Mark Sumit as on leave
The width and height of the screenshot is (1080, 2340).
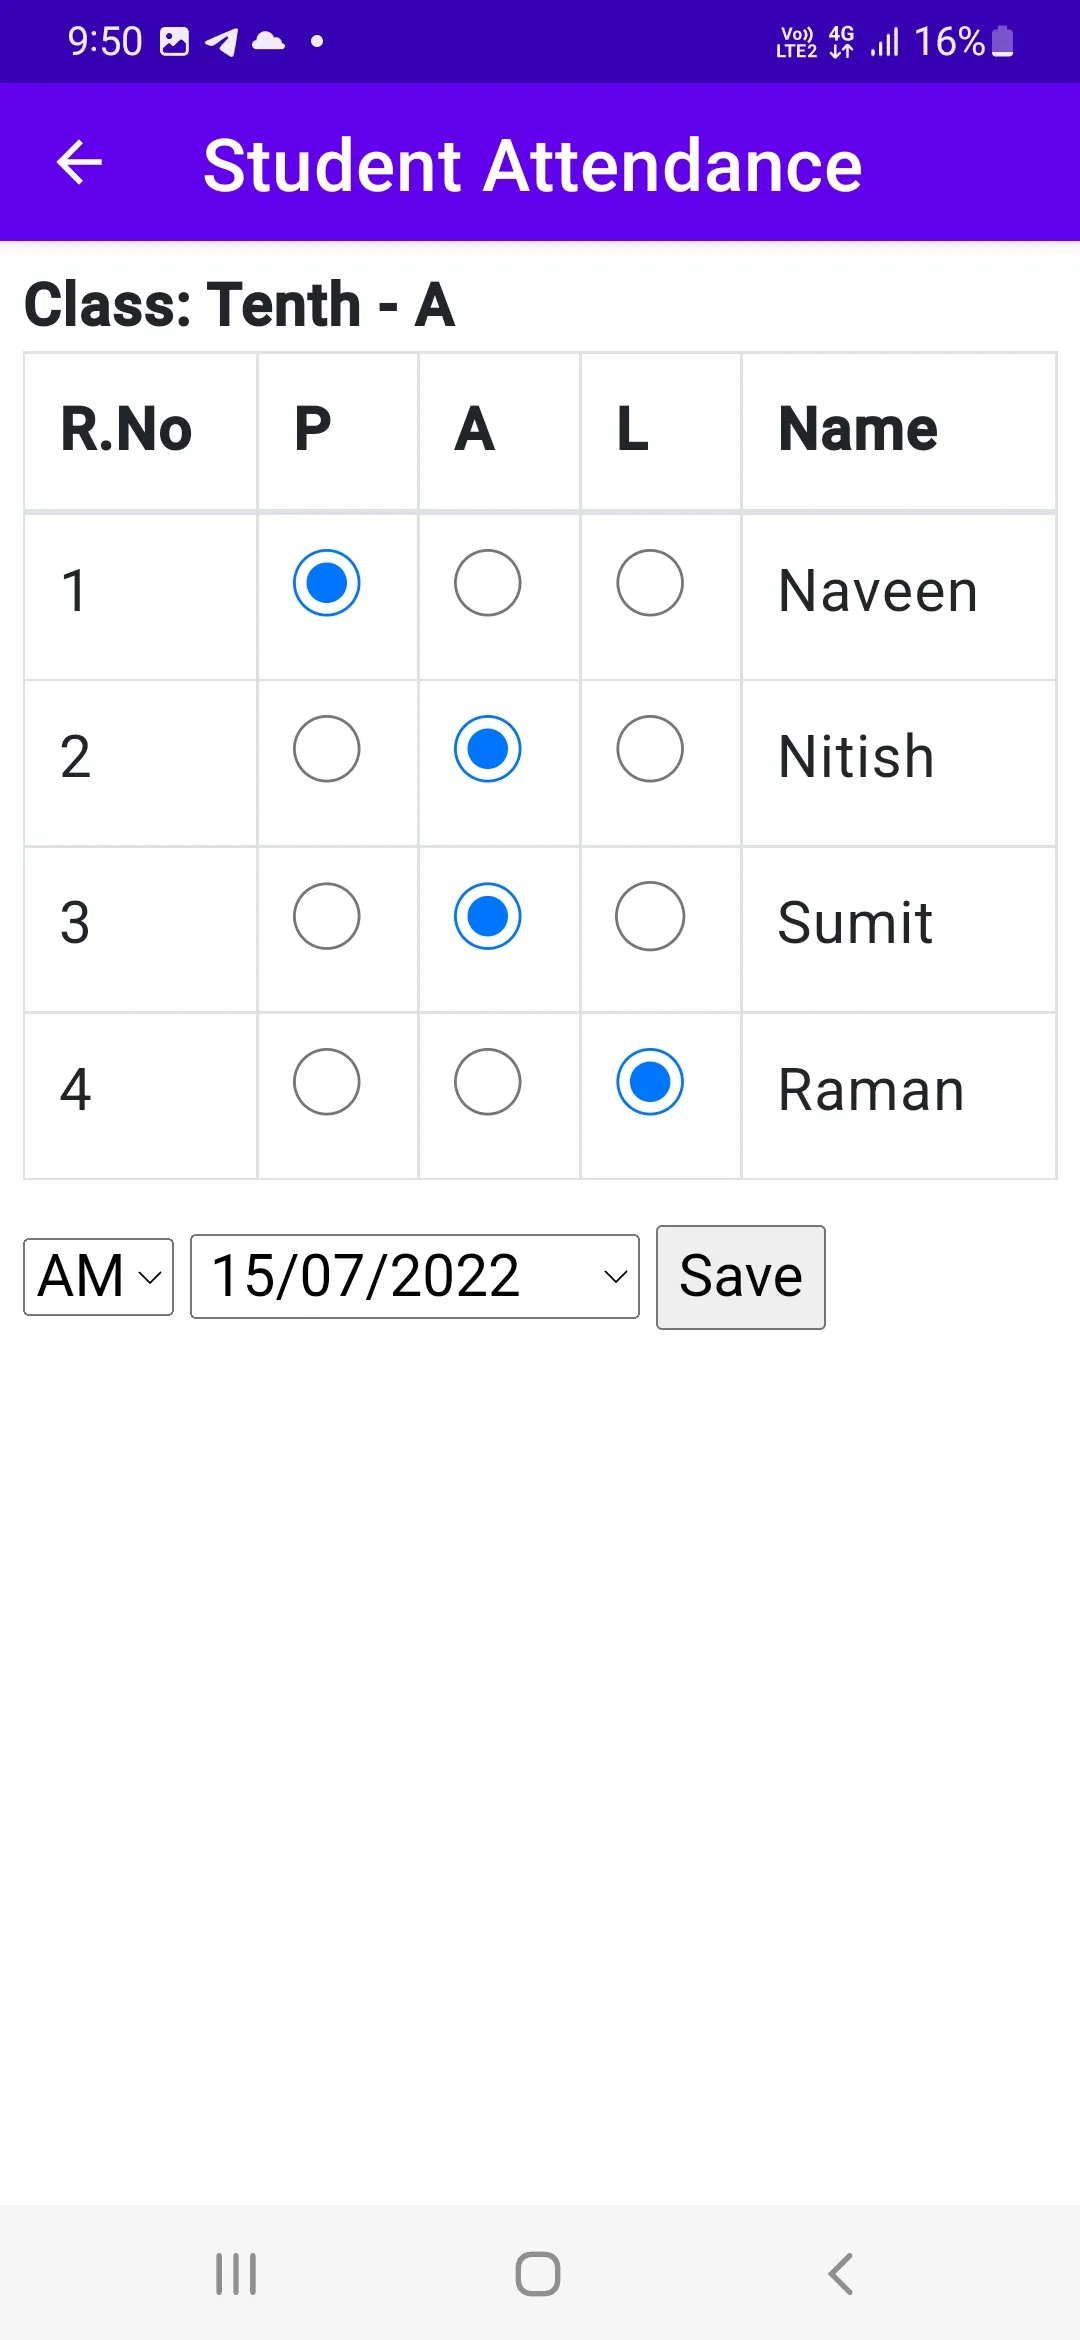pyautogui.click(x=650, y=916)
